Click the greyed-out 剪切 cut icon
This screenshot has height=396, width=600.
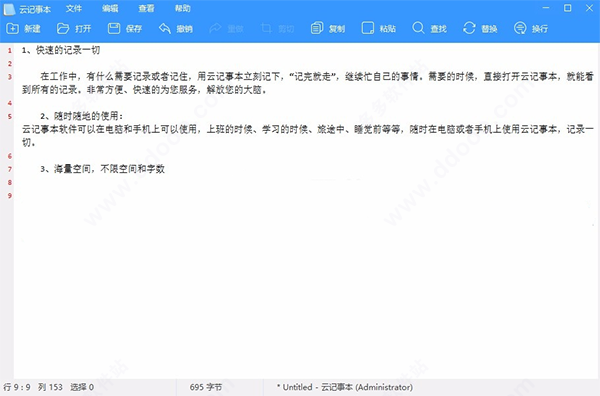tap(266, 28)
